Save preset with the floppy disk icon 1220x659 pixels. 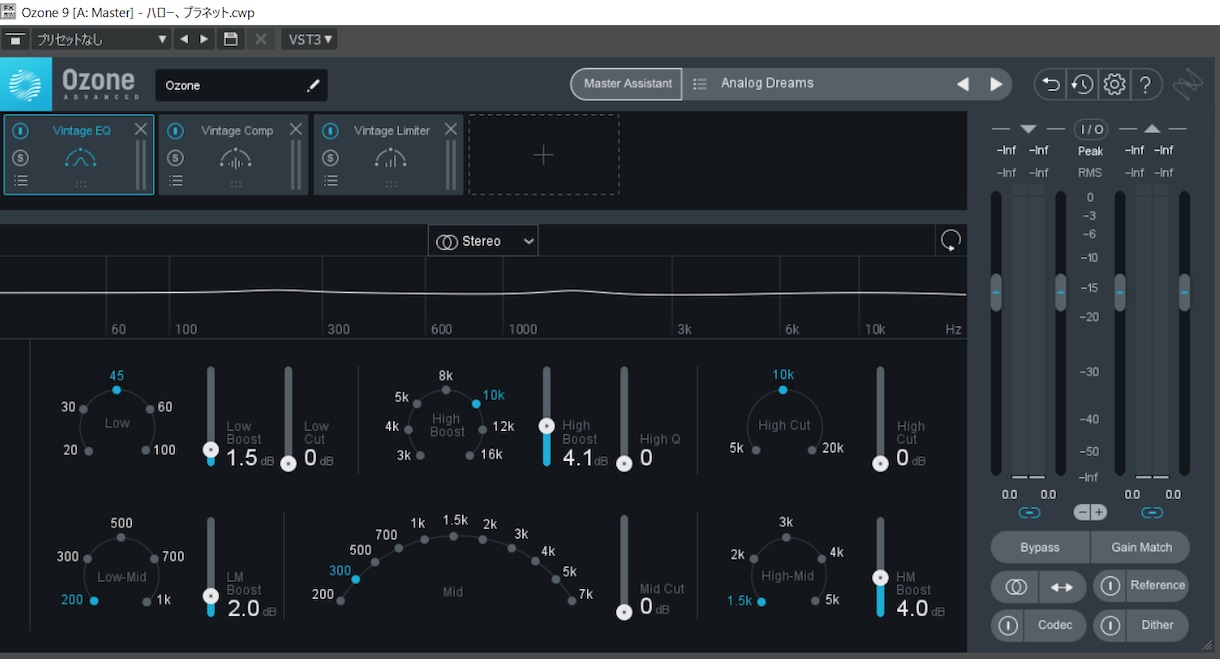click(x=231, y=39)
